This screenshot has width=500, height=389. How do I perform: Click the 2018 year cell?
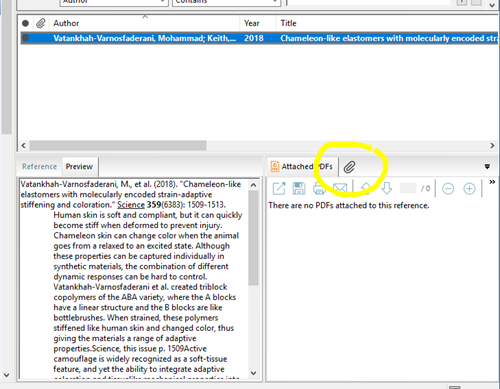coord(254,38)
